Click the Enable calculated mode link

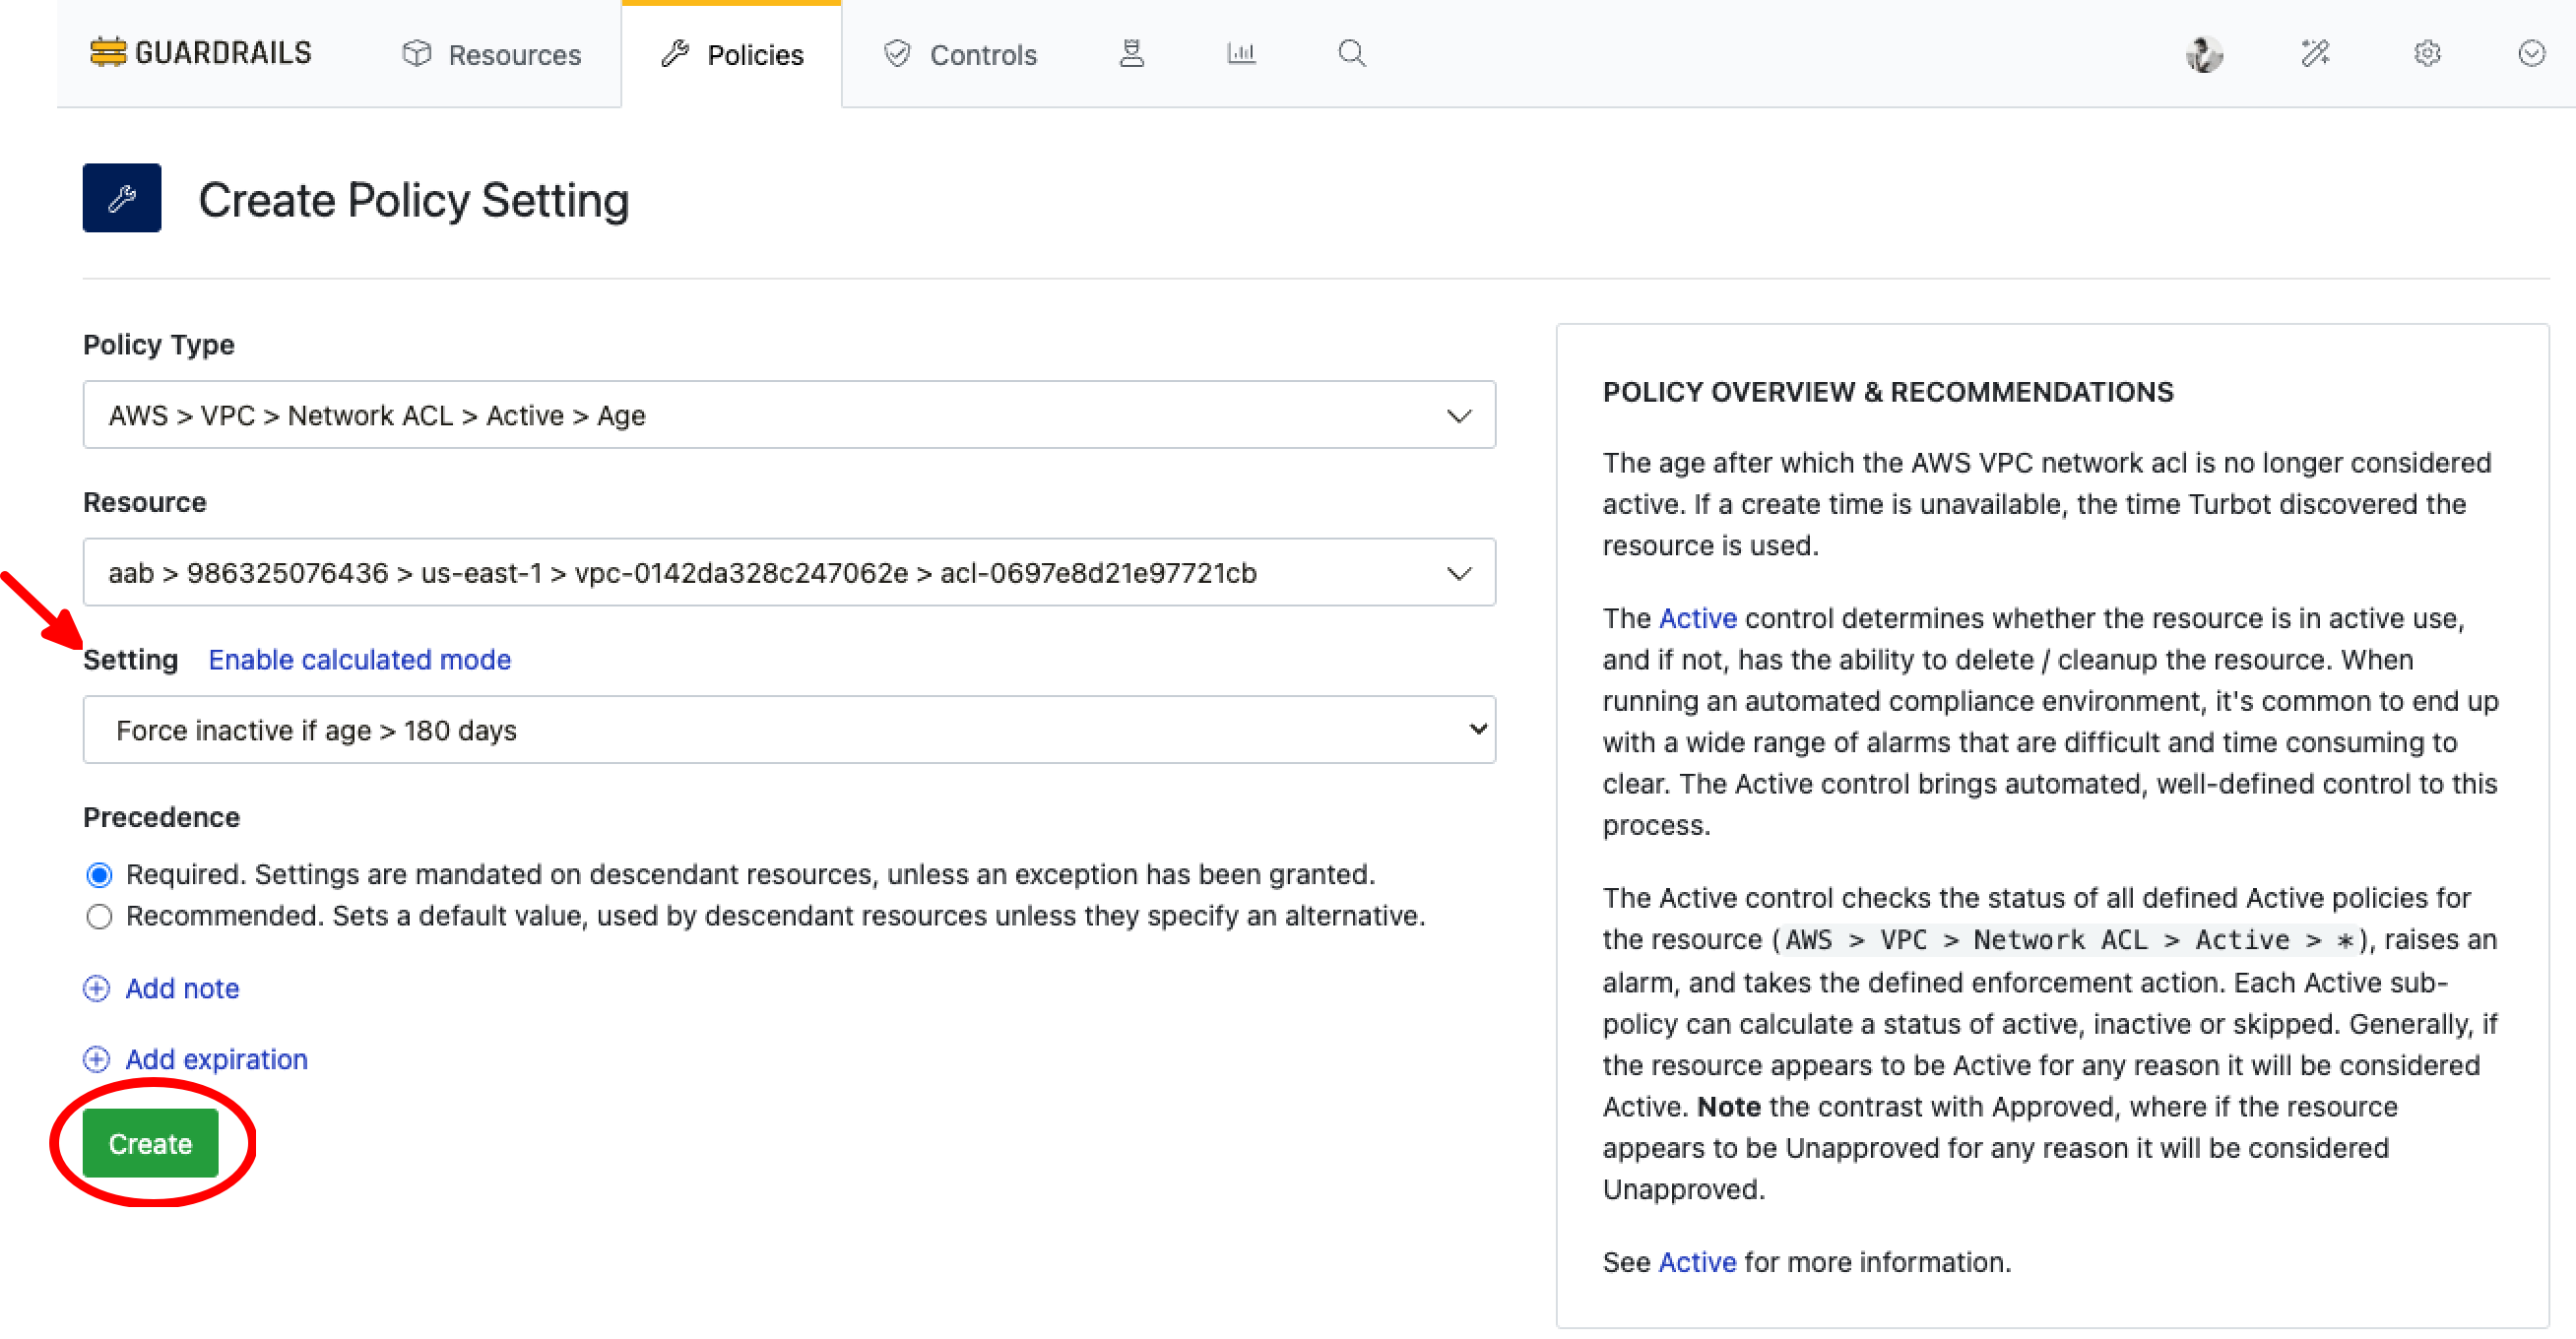pos(359,660)
